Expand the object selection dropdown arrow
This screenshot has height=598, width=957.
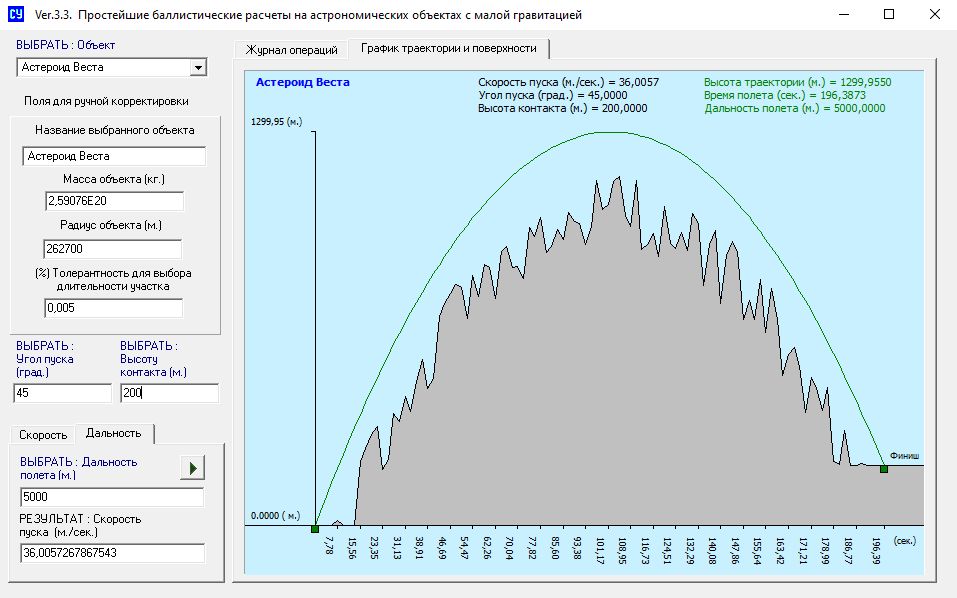pos(198,67)
